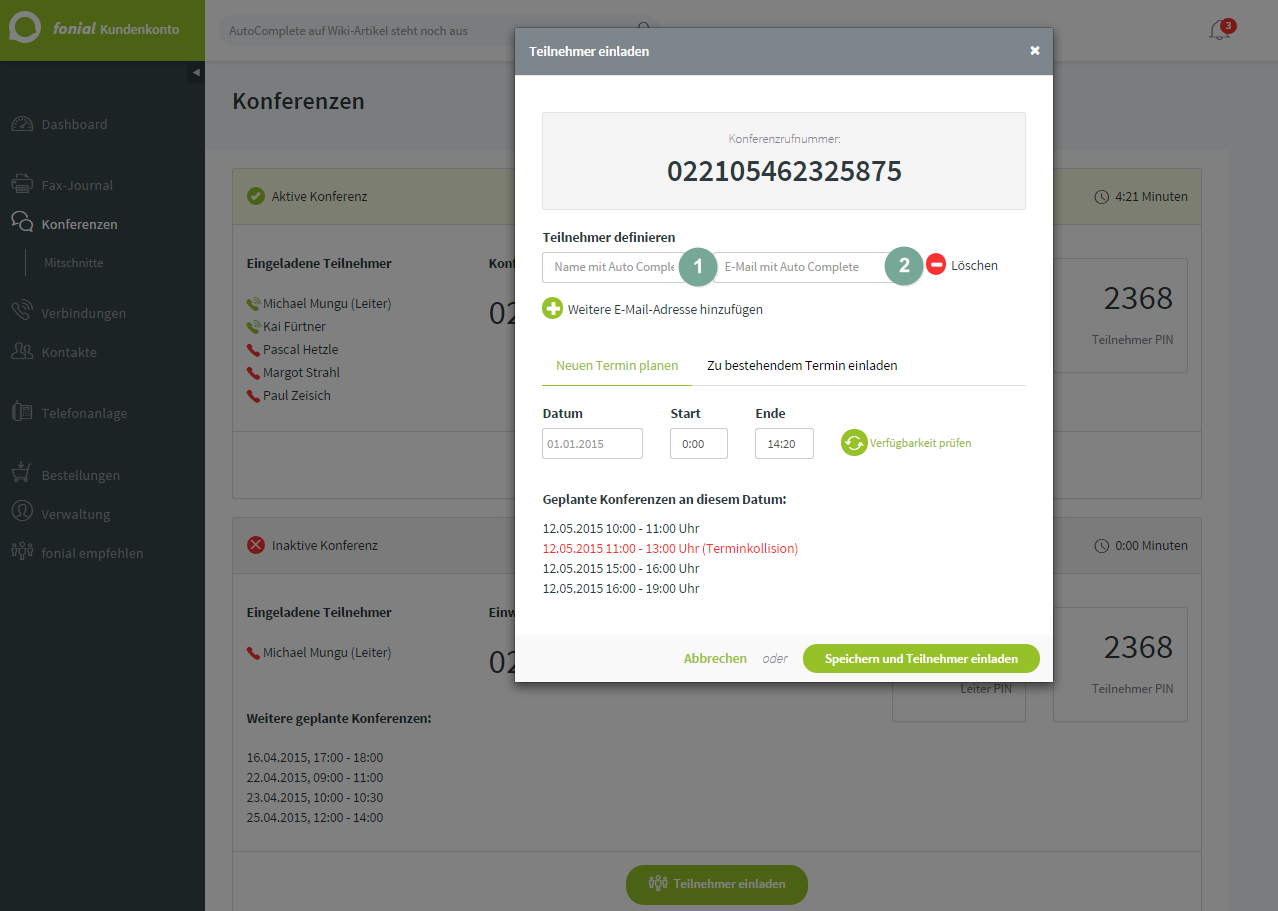Image resolution: width=1278 pixels, height=911 pixels.
Task: Click the clock icon beside 4:21 Minuten
Action: (1102, 197)
